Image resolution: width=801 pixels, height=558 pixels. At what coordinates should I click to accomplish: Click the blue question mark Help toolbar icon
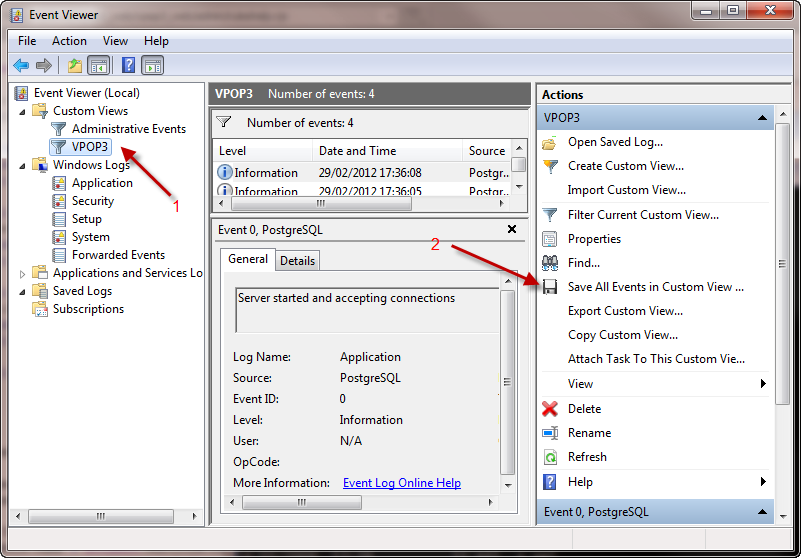129,65
